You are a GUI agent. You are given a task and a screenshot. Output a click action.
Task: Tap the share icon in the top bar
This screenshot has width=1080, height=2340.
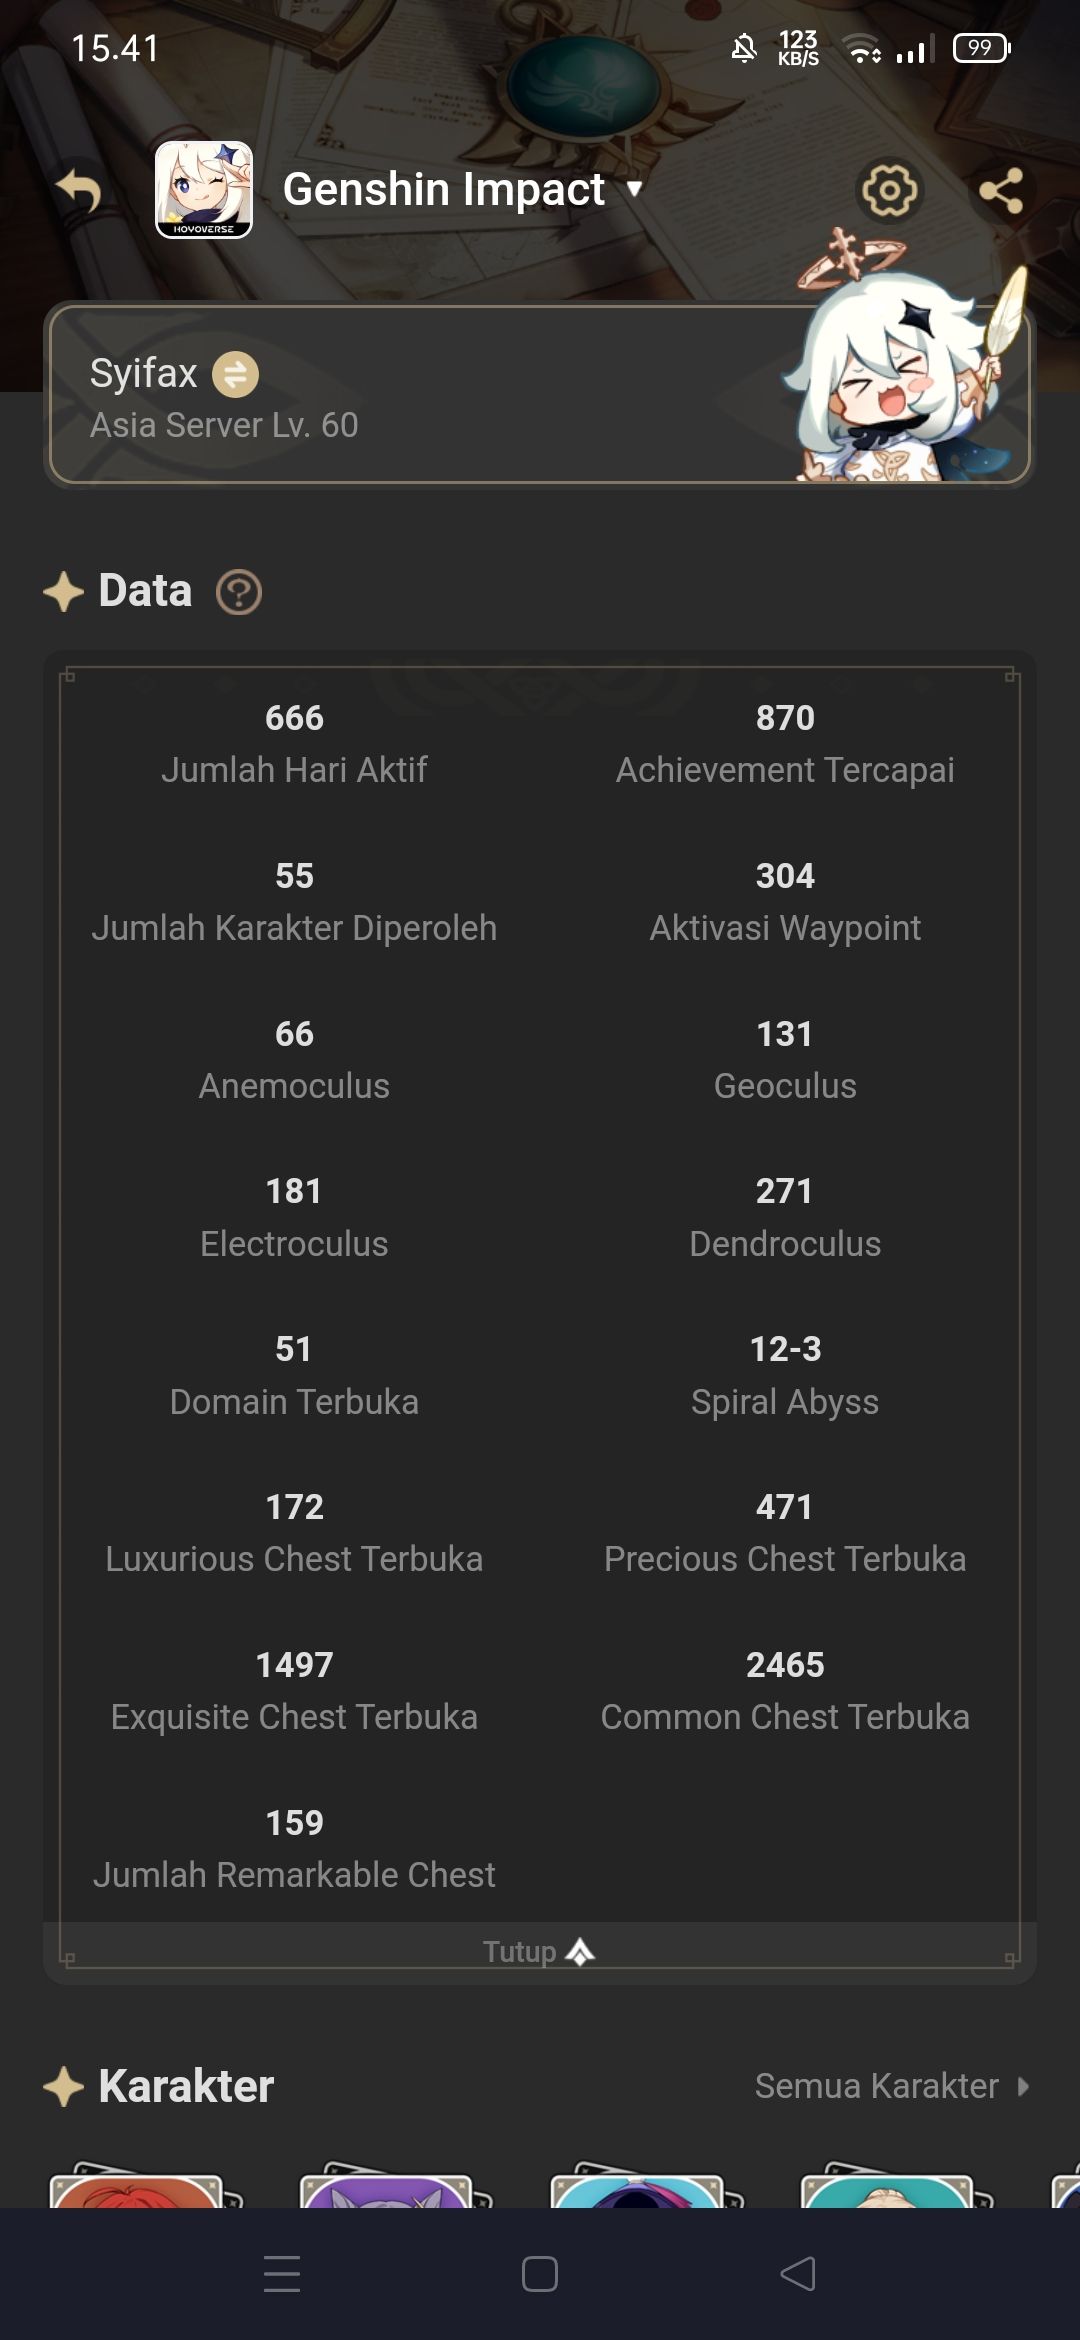click(1005, 191)
